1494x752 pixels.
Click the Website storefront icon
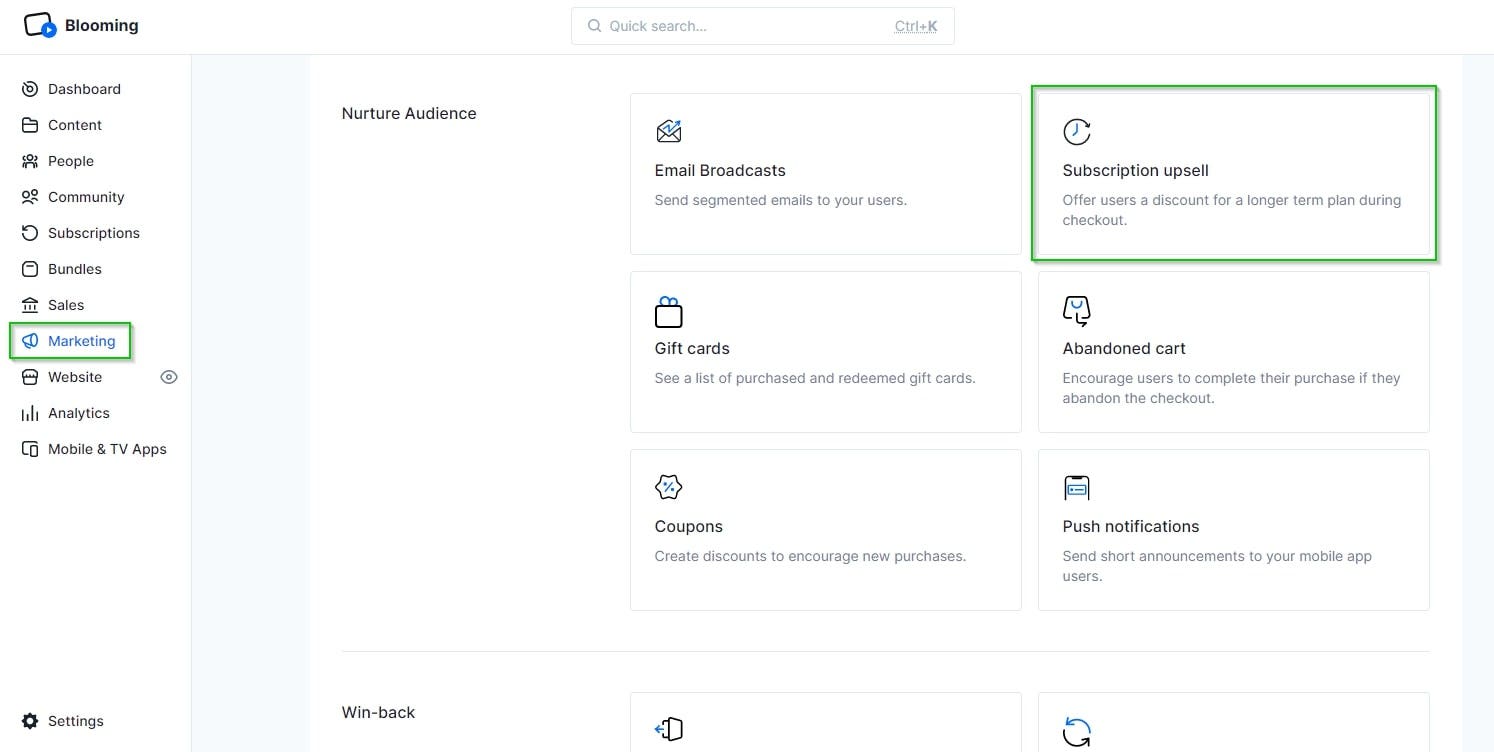(30, 377)
